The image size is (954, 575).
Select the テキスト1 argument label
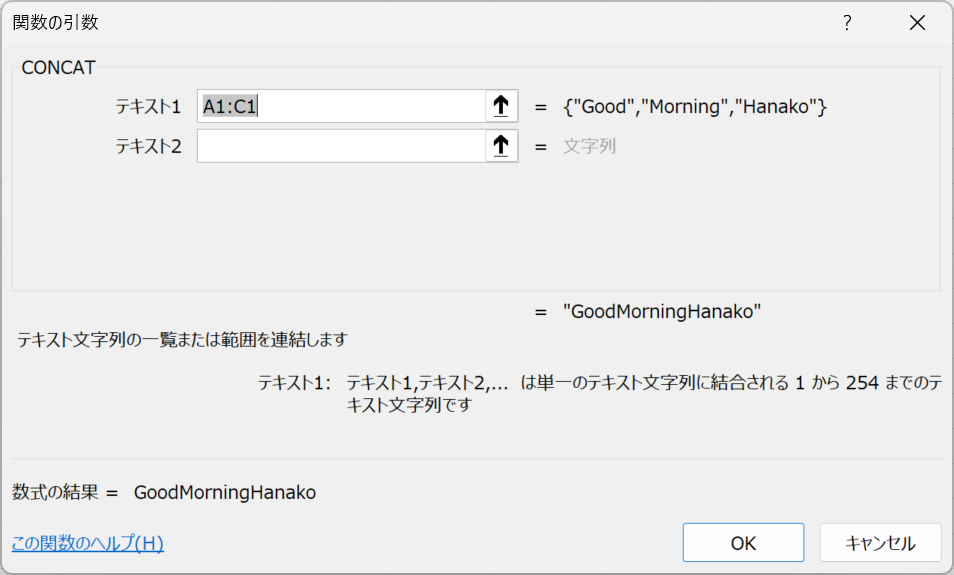(148, 106)
